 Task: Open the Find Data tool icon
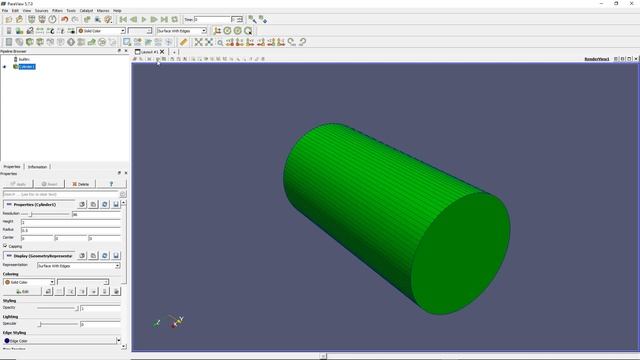tap(98, 19)
